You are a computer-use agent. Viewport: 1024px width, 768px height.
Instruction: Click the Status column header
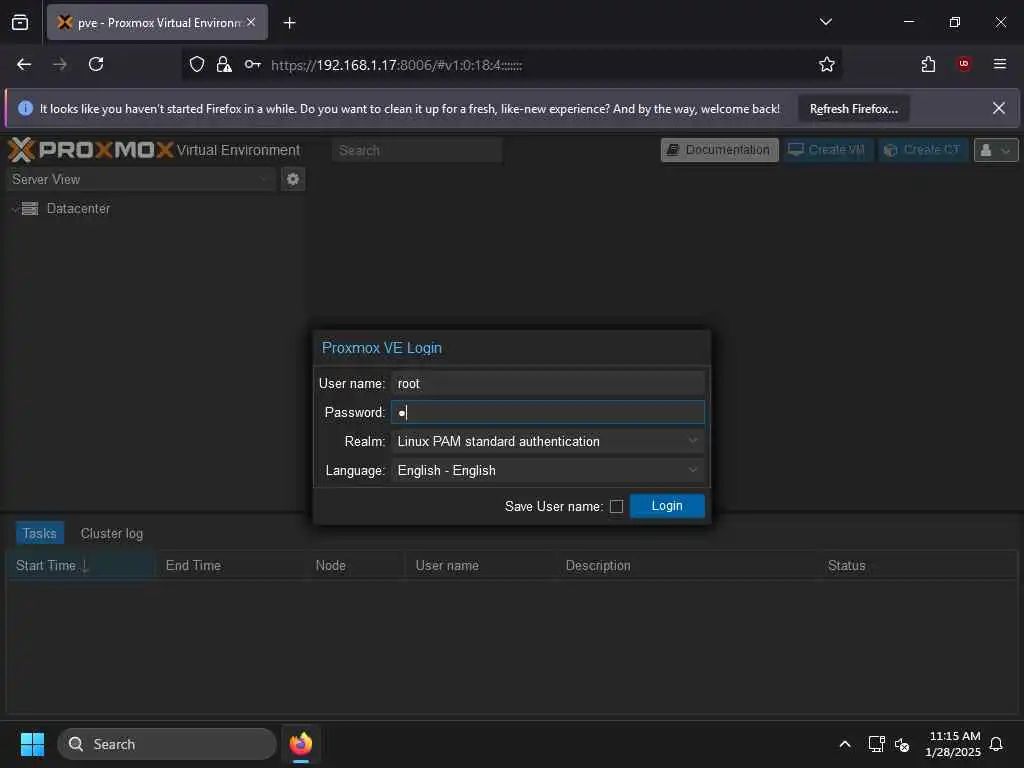(918, 566)
